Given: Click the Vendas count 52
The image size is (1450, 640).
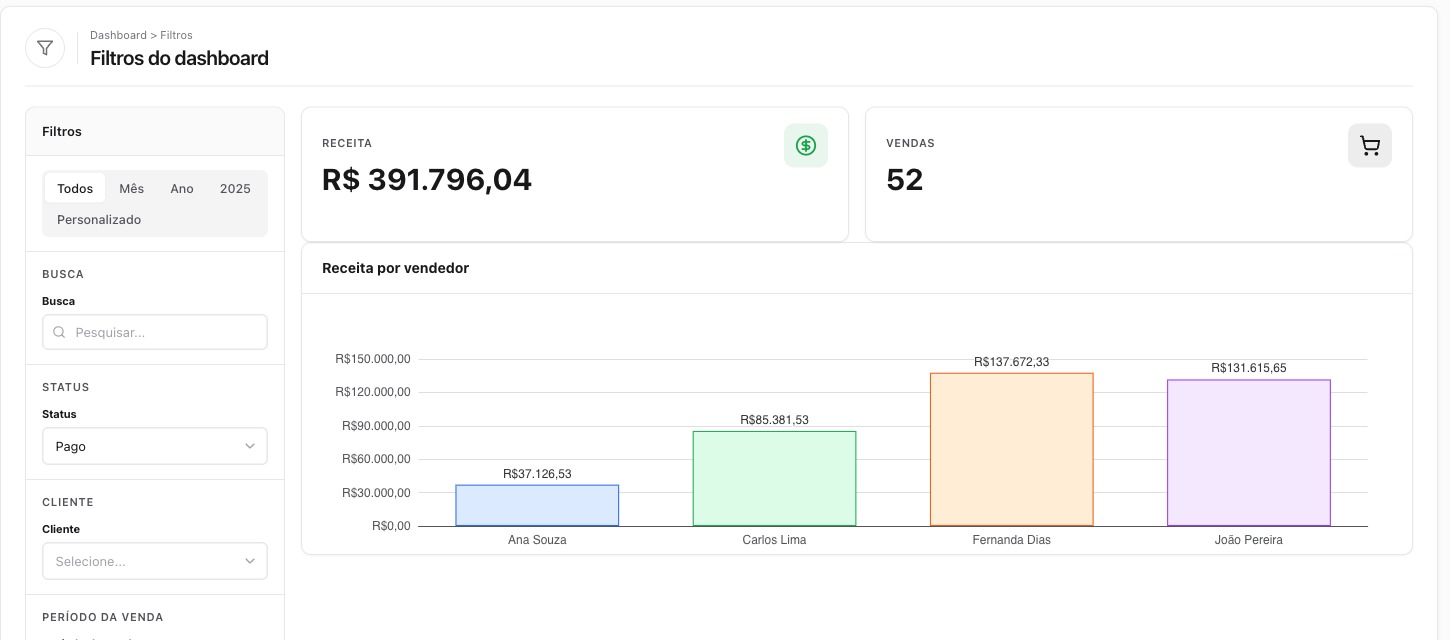Looking at the screenshot, I should (x=905, y=180).
